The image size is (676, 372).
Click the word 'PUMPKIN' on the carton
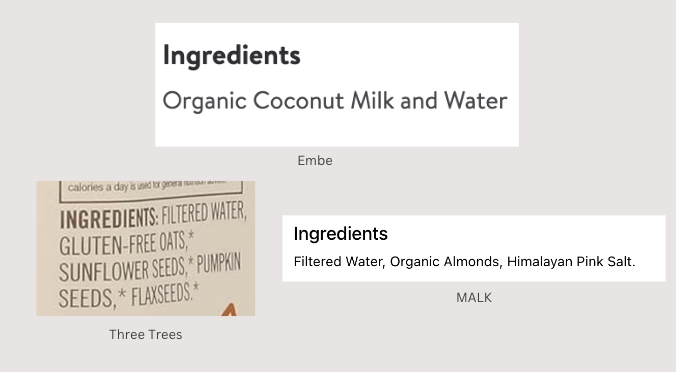[219, 263]
